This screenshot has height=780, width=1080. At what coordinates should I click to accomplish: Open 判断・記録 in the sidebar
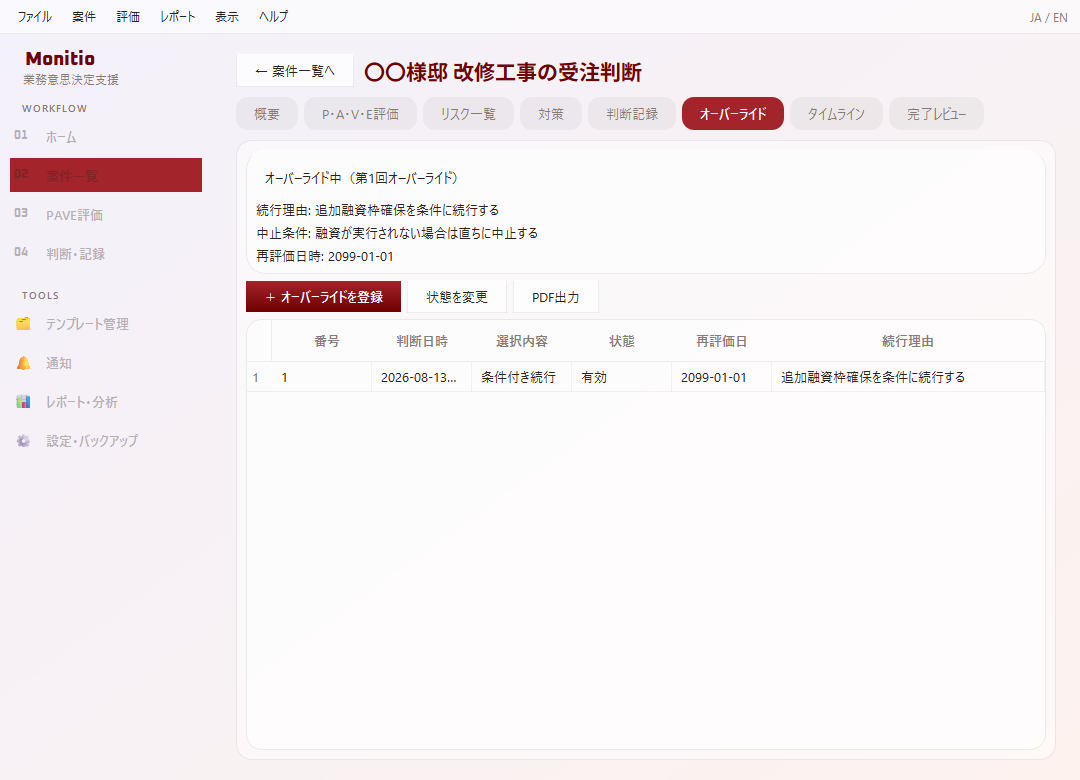(106, 254)
